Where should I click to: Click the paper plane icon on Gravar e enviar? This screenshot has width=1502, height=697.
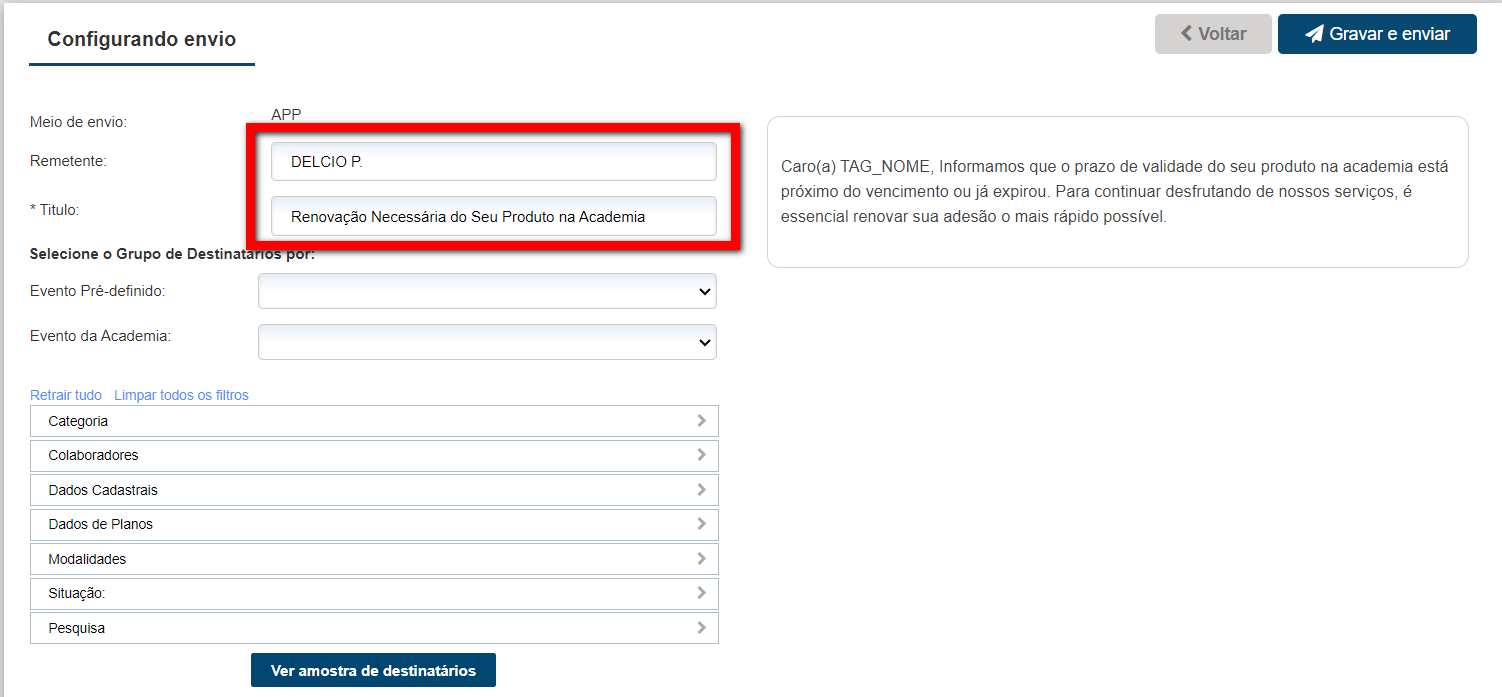(x=1314, y=34)
